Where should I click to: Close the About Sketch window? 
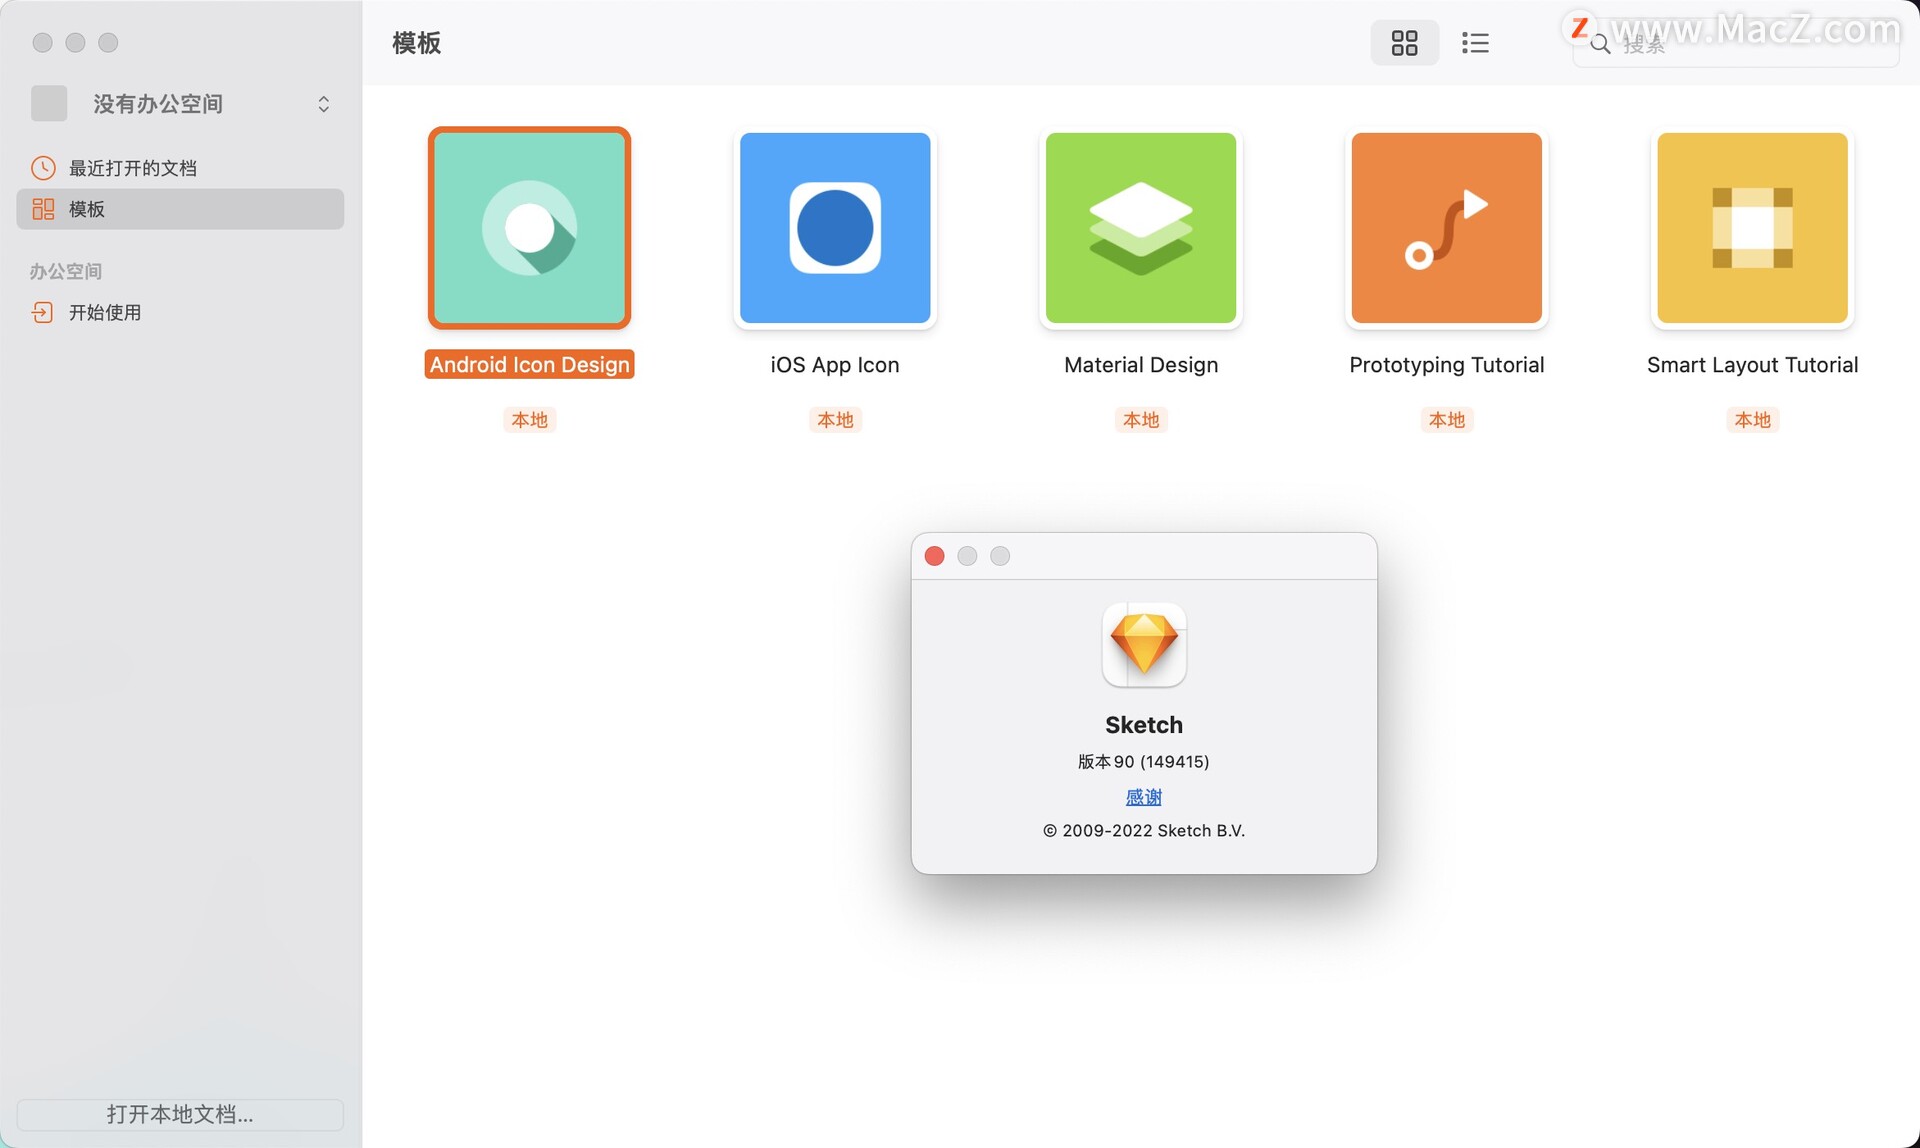click(x=935, y=556)
